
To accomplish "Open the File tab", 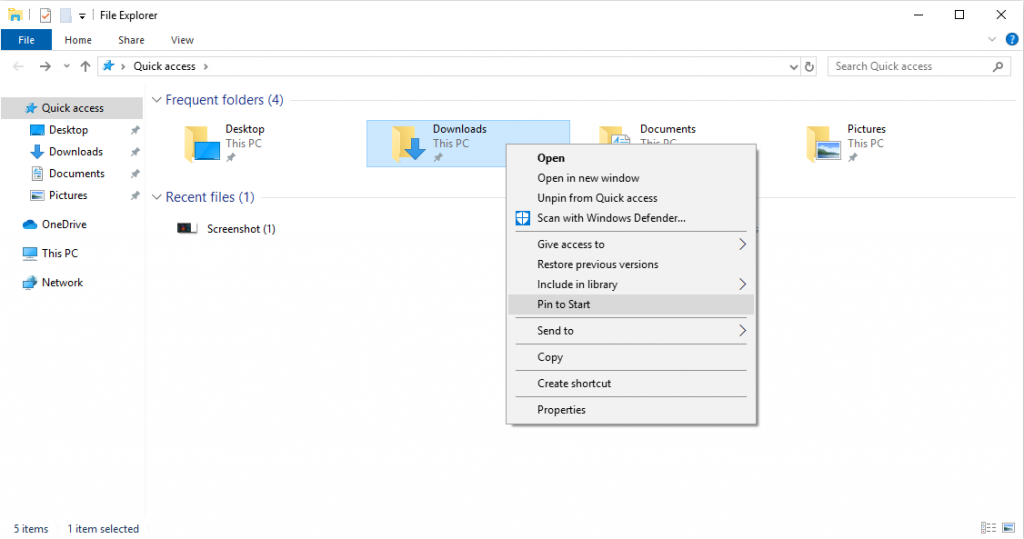I will (26, 40).
